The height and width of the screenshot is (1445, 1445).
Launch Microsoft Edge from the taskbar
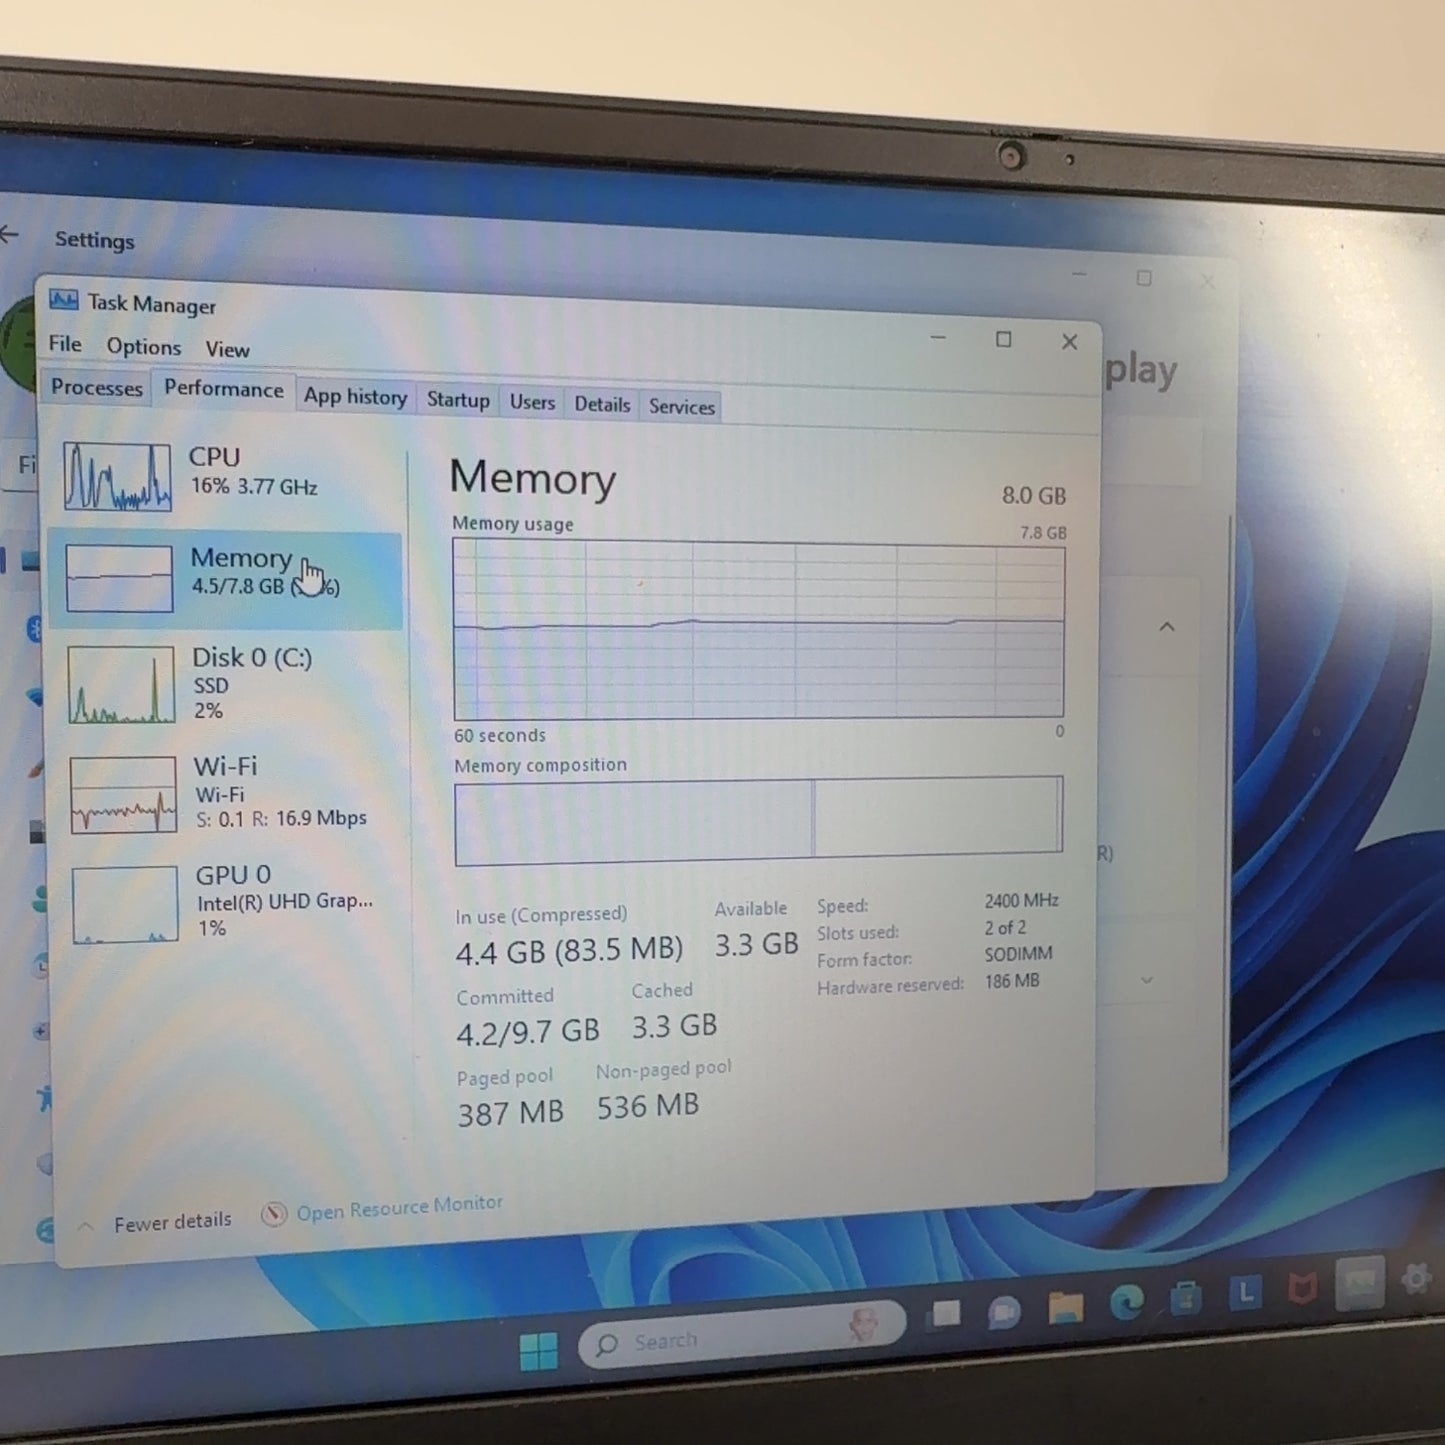[x=1126, y=1302]
